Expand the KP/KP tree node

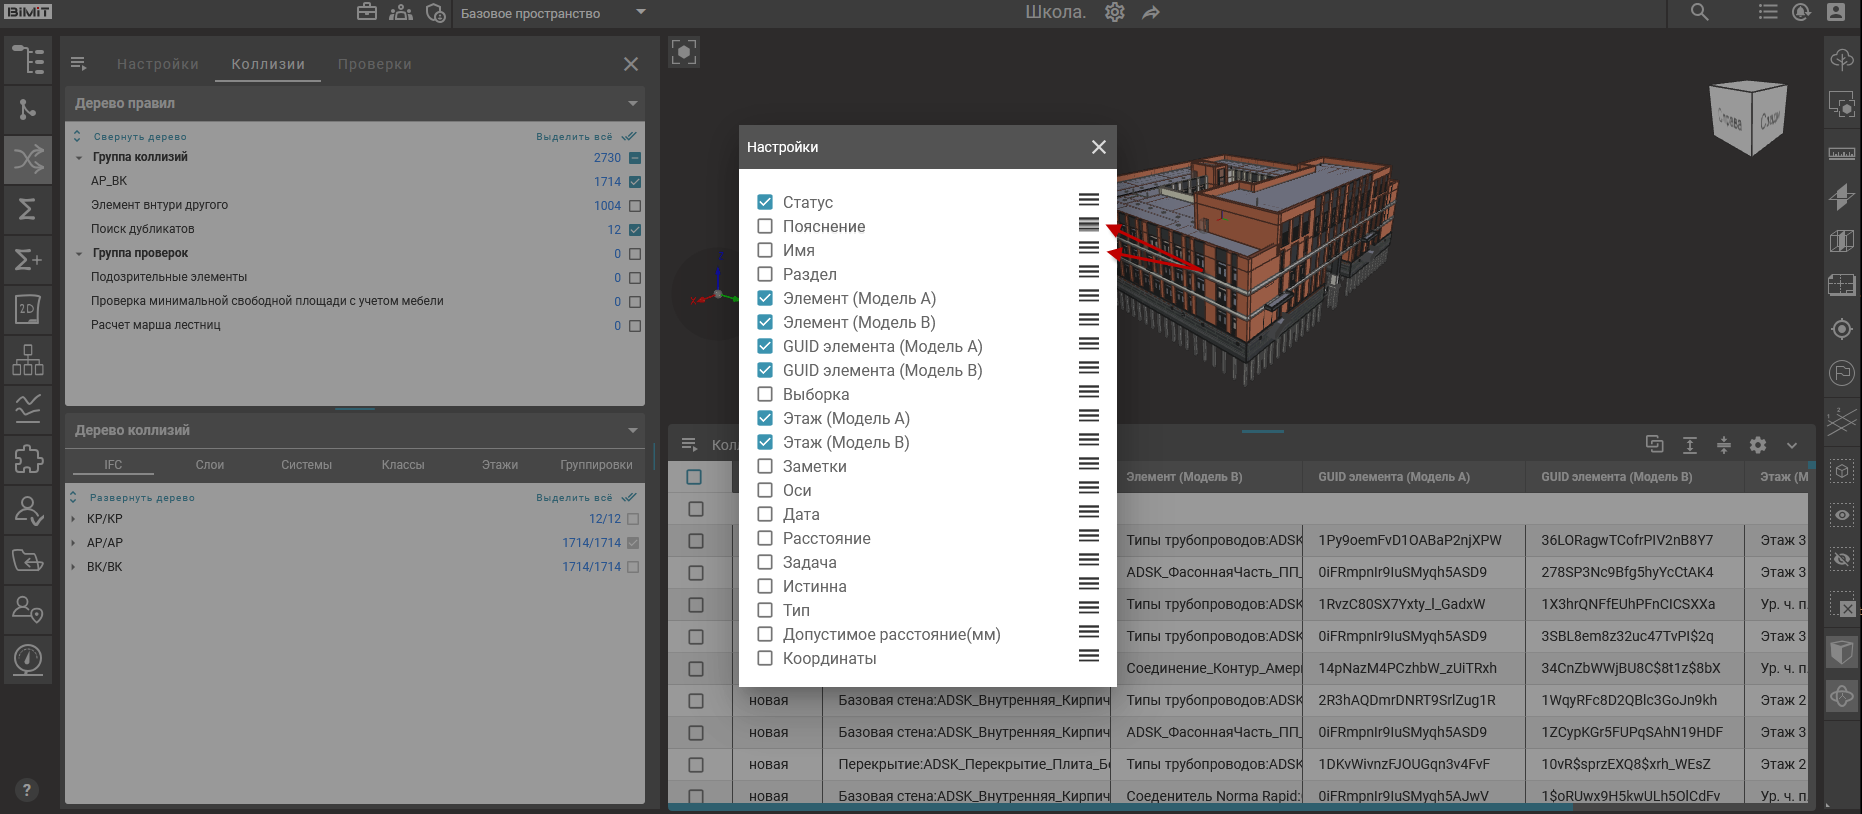coord(74,519)
